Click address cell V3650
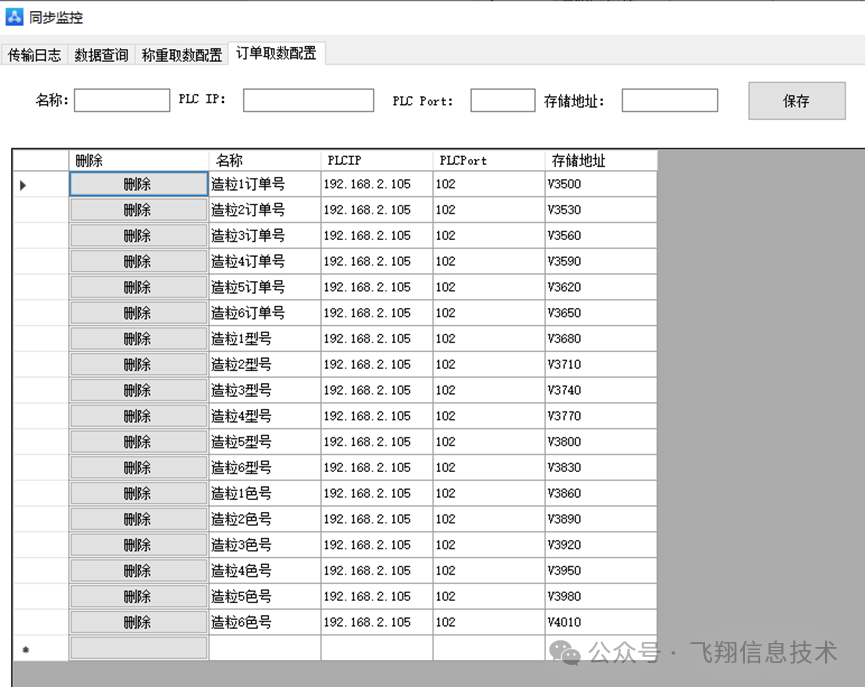The height and width of the screenshot is (687, 865). pyautogui.click(x=601, y=313)
